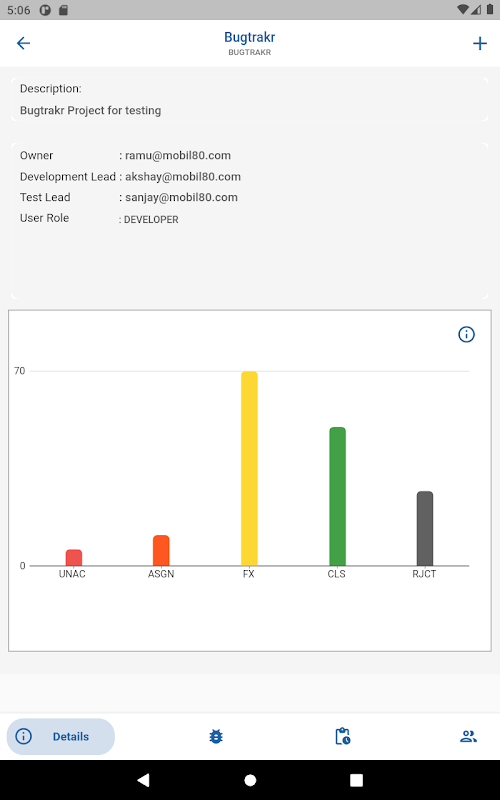Tap the project description text
This screenshot has height=800, width=500.
90,111
